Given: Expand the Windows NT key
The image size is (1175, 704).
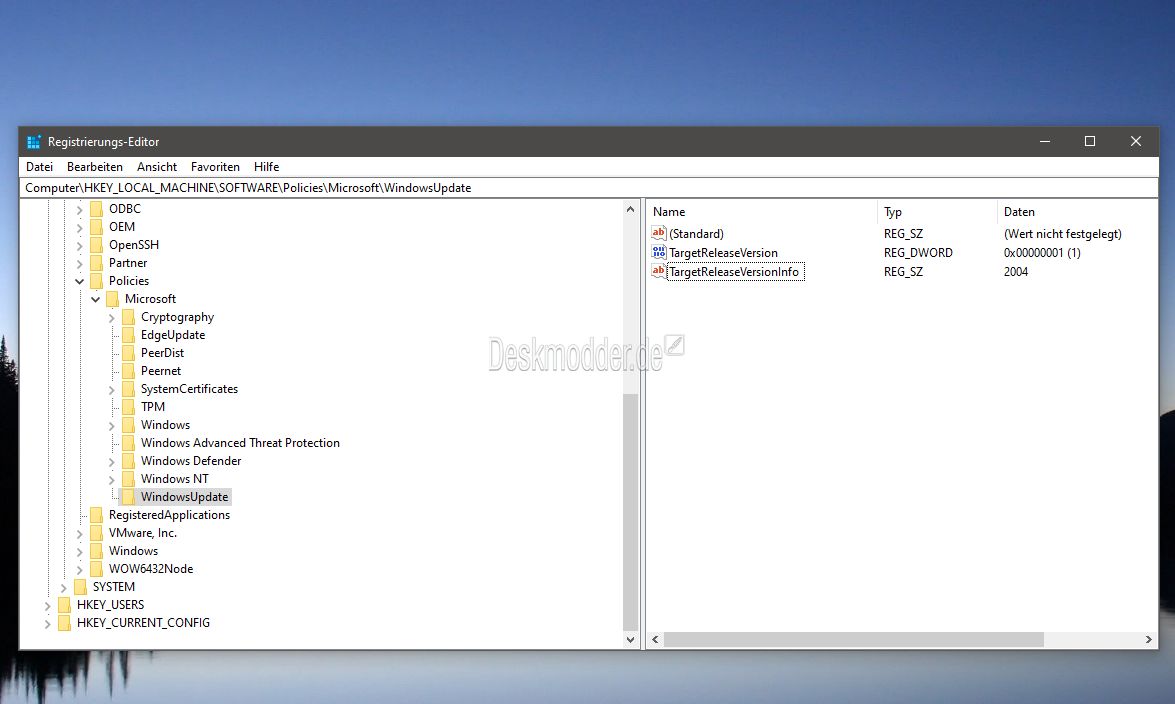Looking at the screenshot, I should tap(112, 480).
